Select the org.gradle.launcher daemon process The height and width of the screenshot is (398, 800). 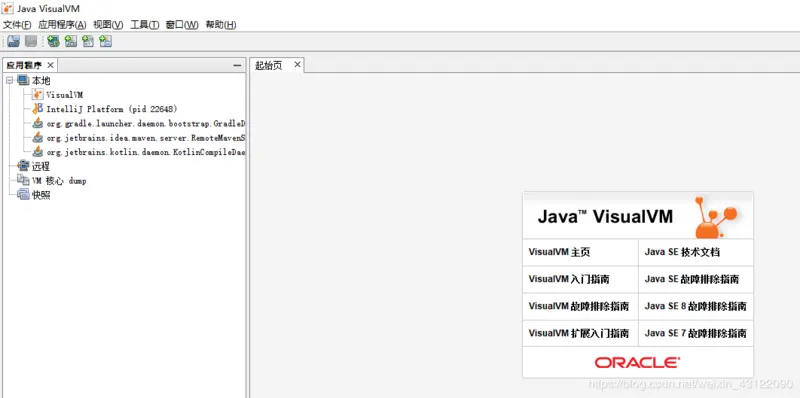click(x=146, y=123)
